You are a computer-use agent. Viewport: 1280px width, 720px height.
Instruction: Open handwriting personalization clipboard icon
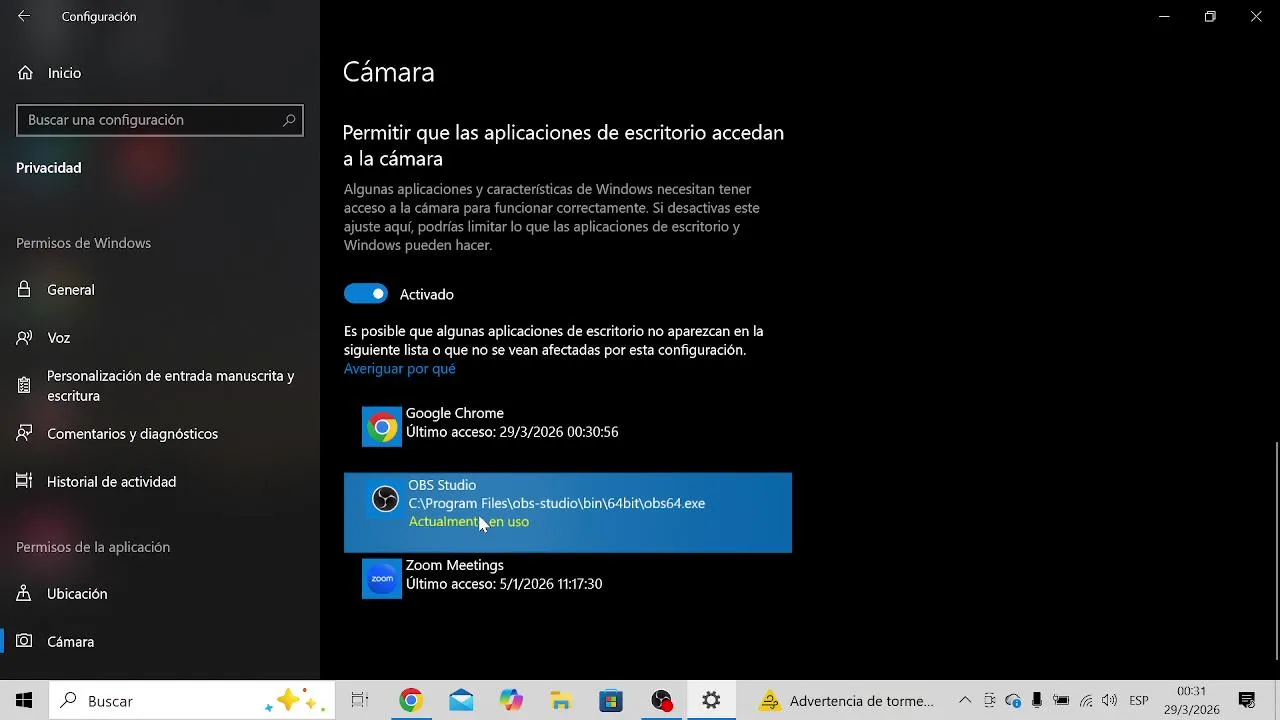[25, 386]
